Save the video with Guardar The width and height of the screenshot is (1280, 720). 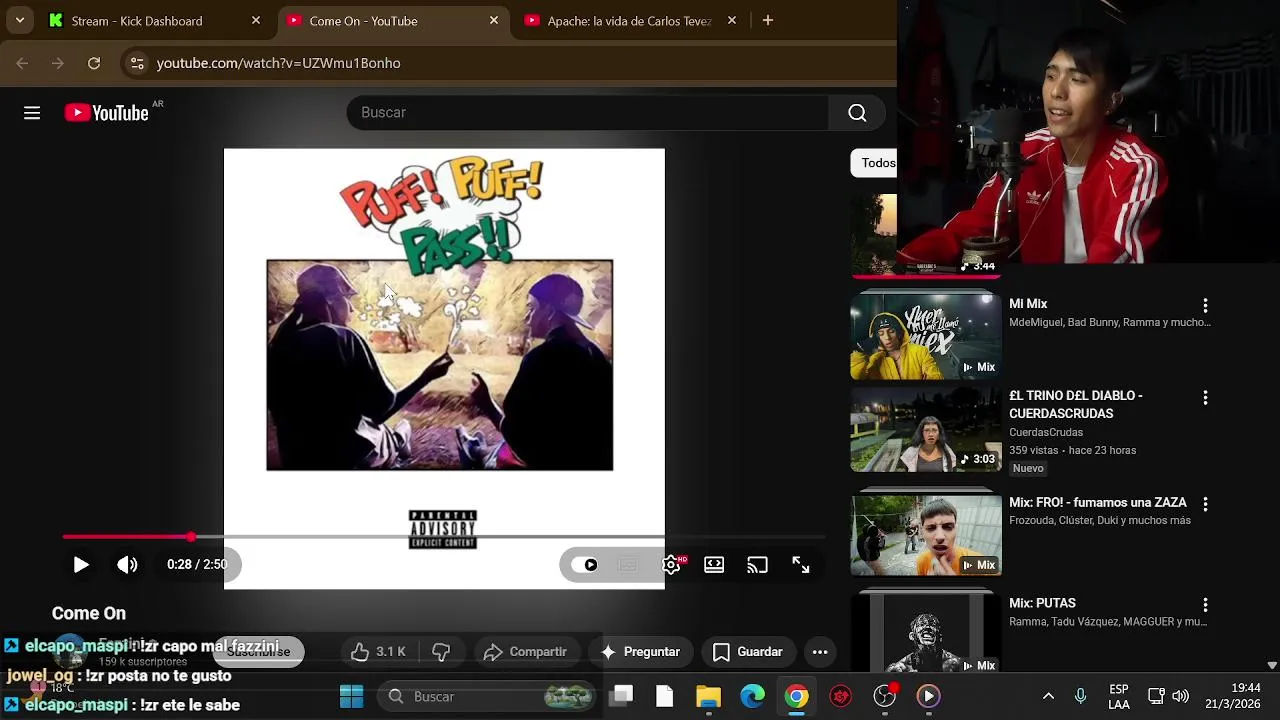[x=748, y=652]
